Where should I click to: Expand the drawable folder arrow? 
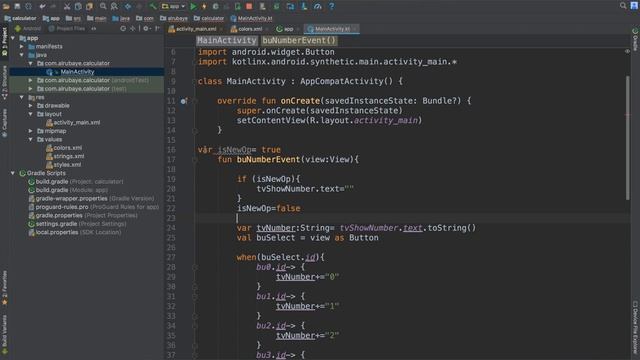click(31, 106)
